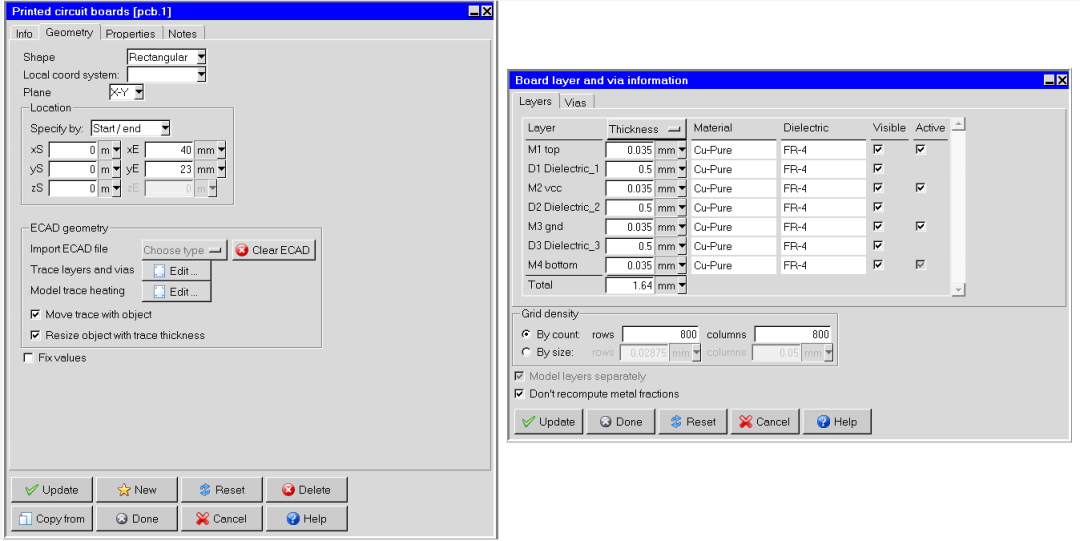Toggle Don't recompute metal fractions checkbox
Screen dimensions: 1080x541
[519, 394]
